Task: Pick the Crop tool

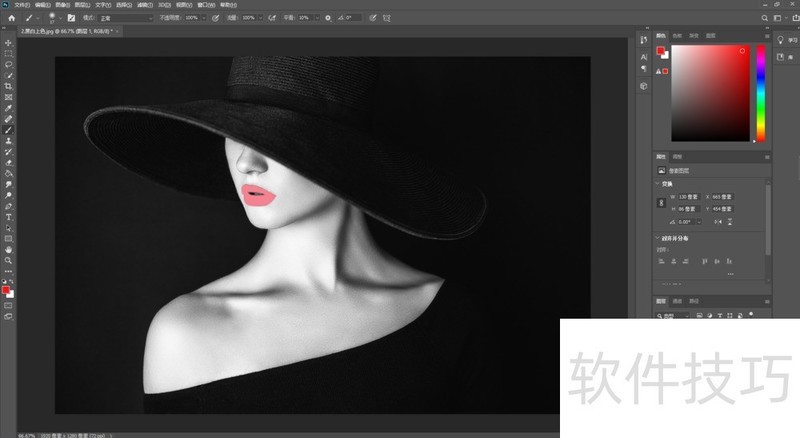Action: pos(9,86)
